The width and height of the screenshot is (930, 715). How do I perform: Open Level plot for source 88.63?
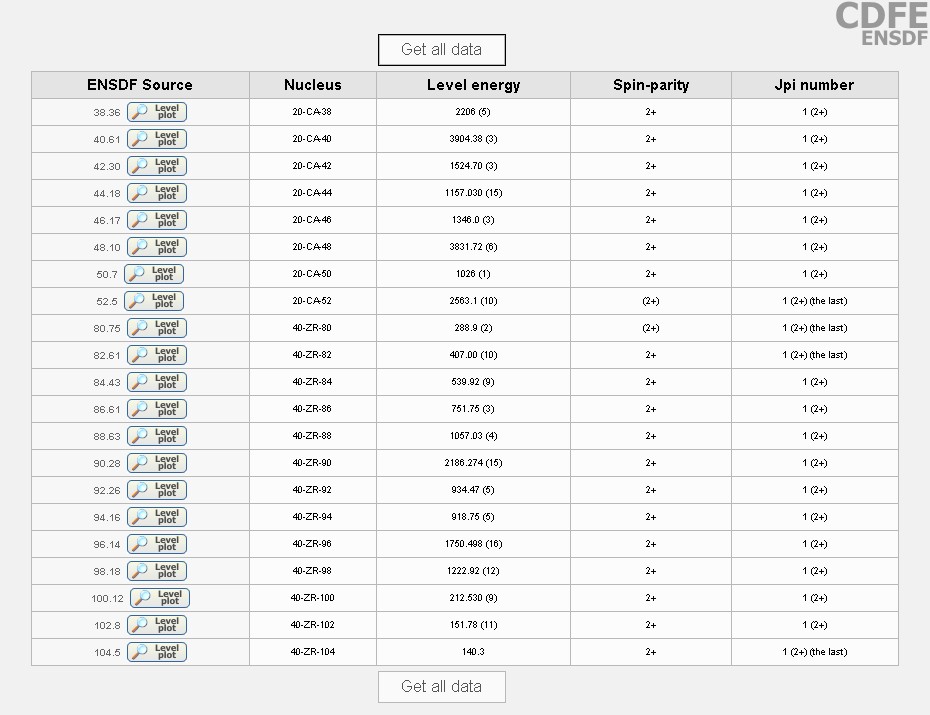[x=157, y=436]
